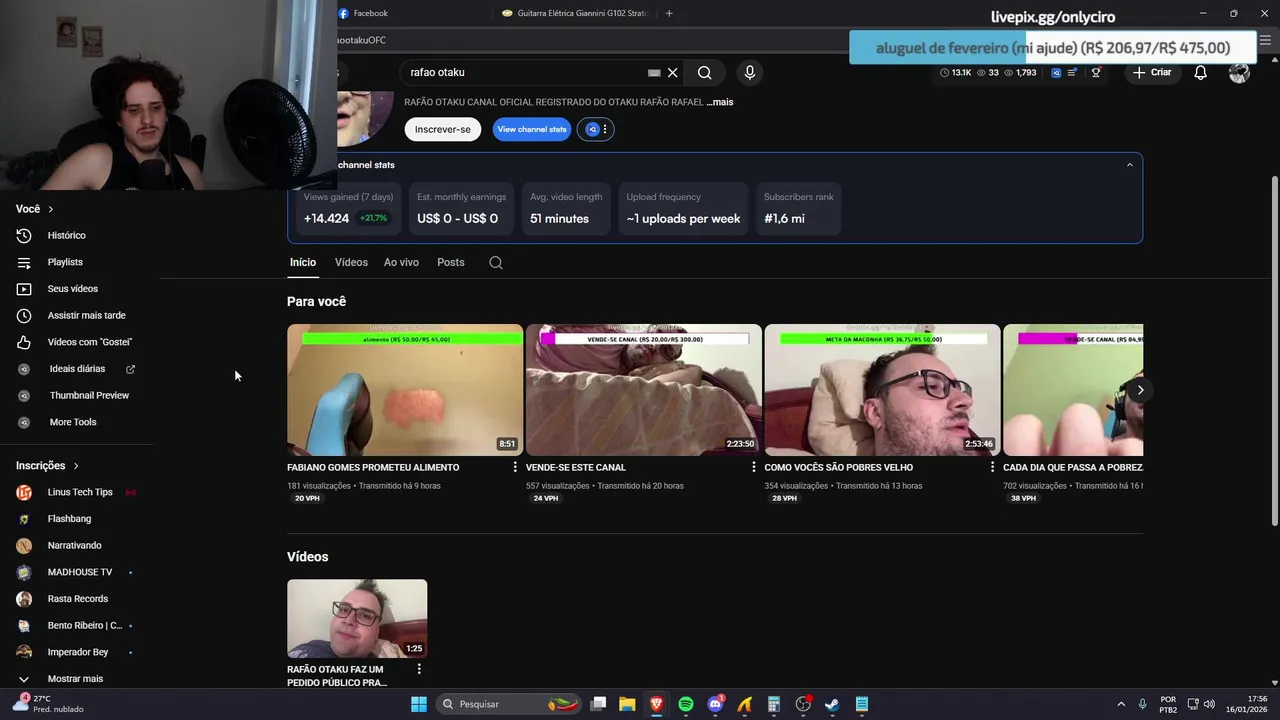Switch to the Facebook browser tab
This screenshot has height=720, width=1280.
tap(410, 13)
